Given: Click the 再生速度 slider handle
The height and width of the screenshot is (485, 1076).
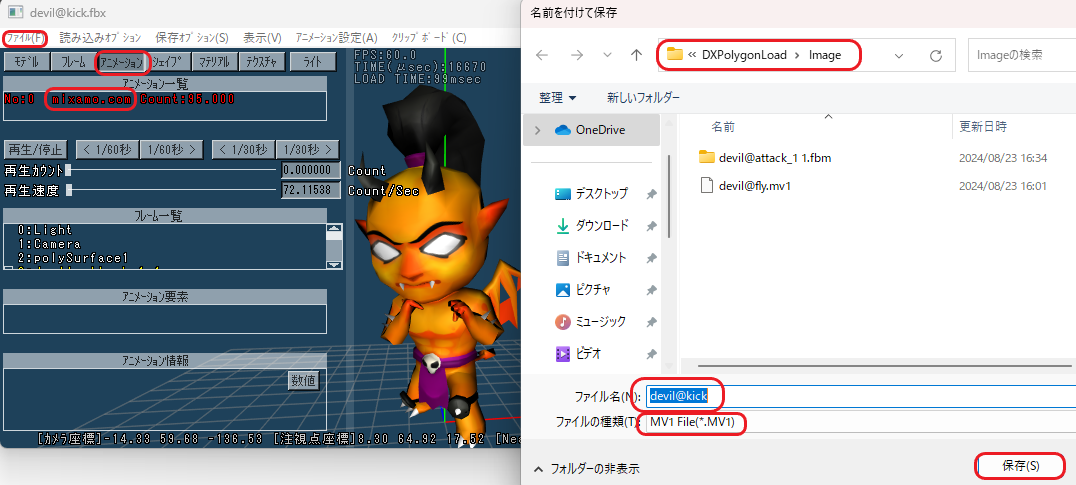Looking at the screenshot, I should pos(69,191).
